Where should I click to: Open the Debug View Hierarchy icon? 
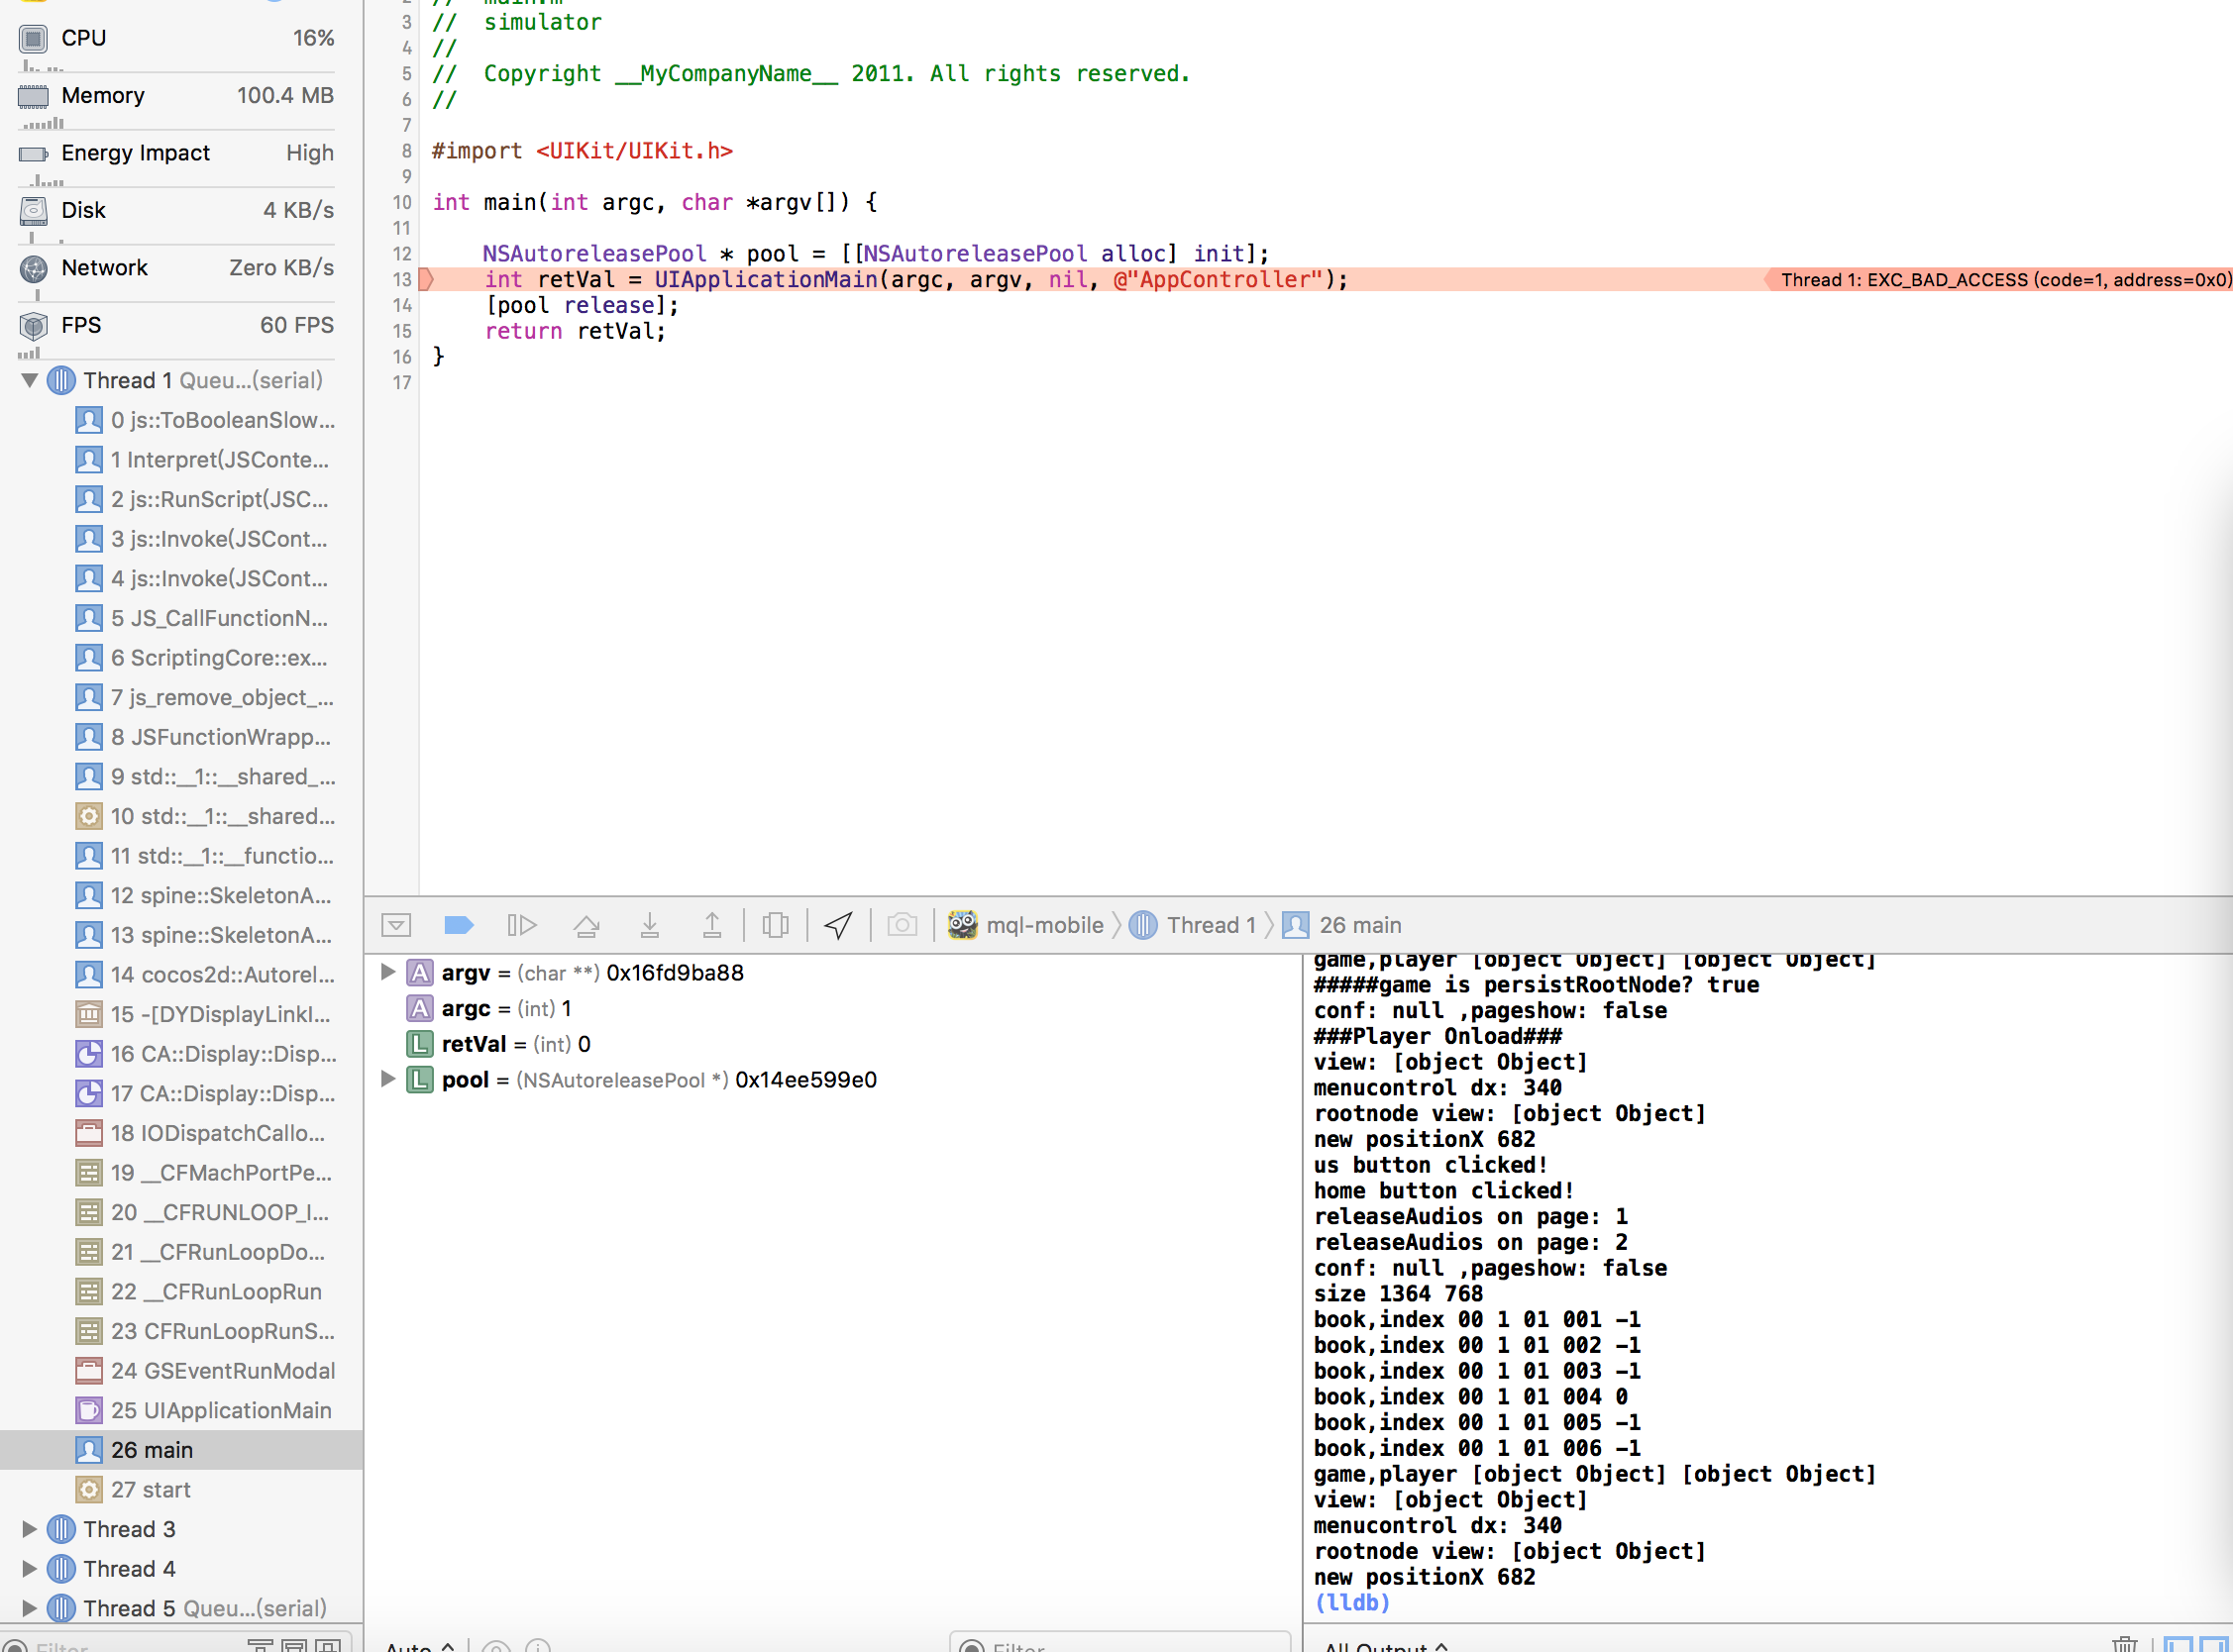[775, 925]
